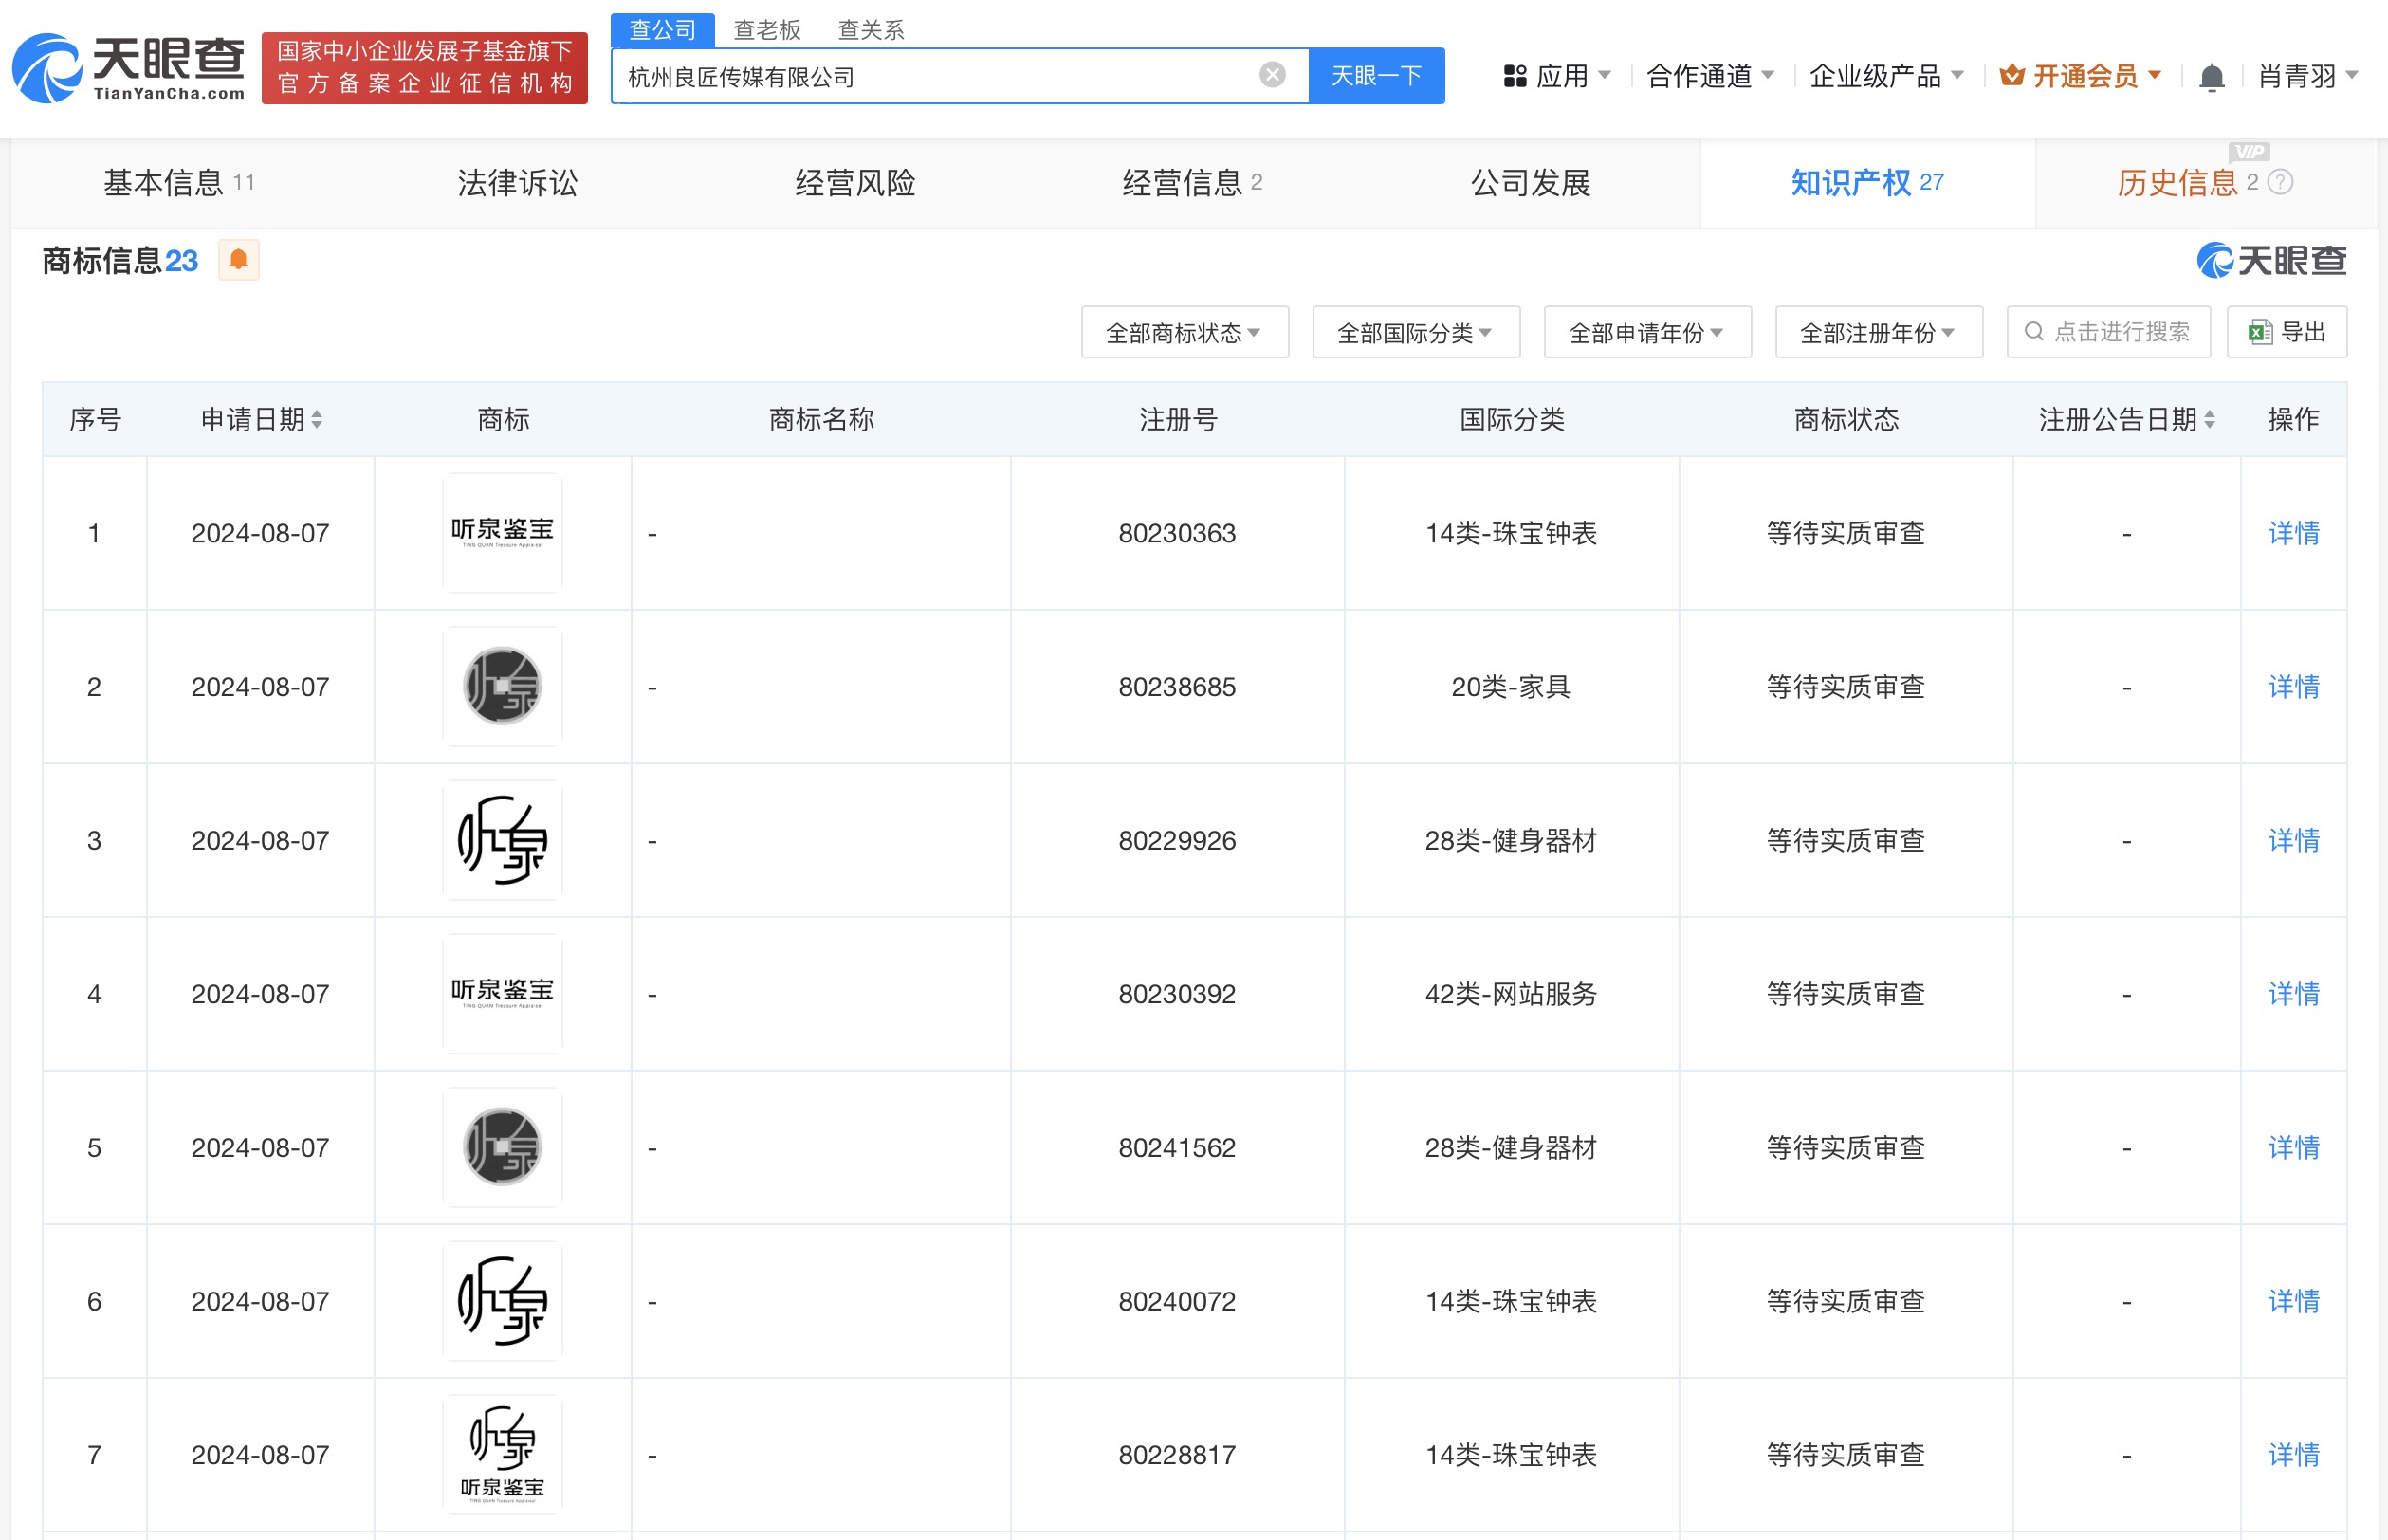Go to 经营风险 tab
Image resolution: width=2388 pixels, height=1540 pixels.
click(855, 183)
